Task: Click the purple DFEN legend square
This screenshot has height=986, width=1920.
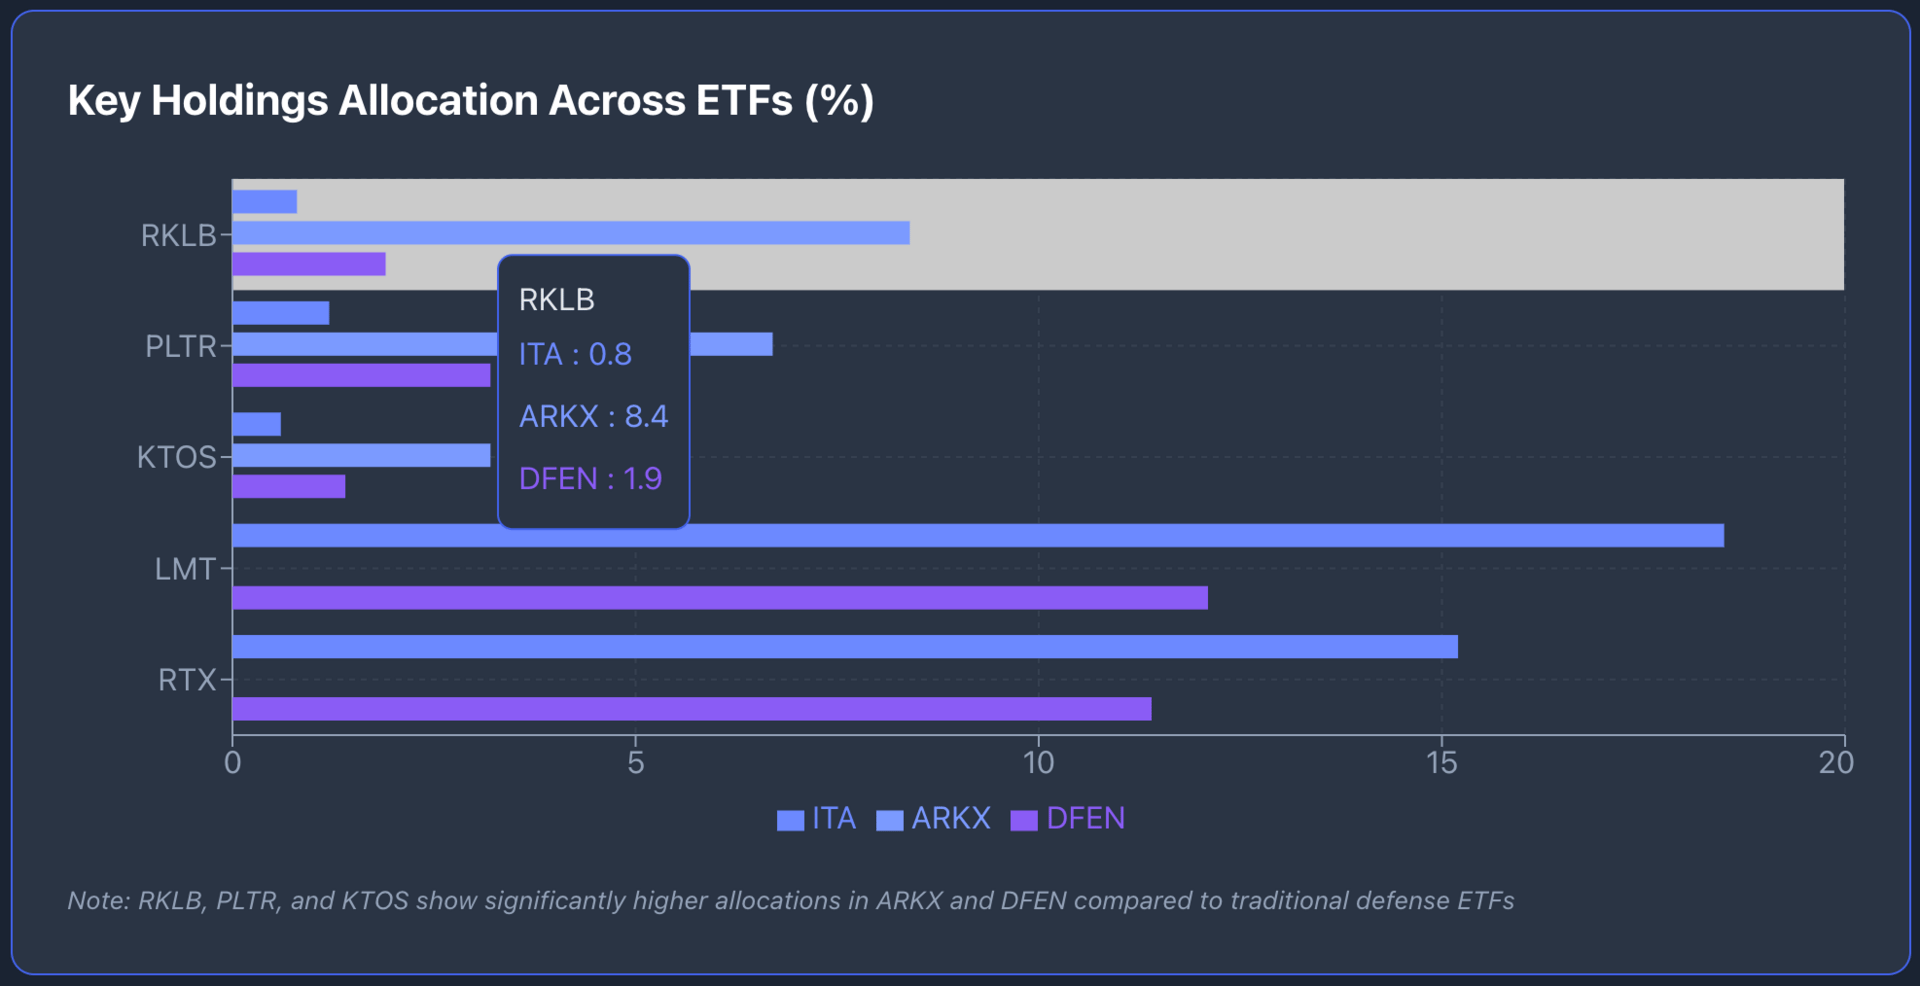Action: 1024,820
